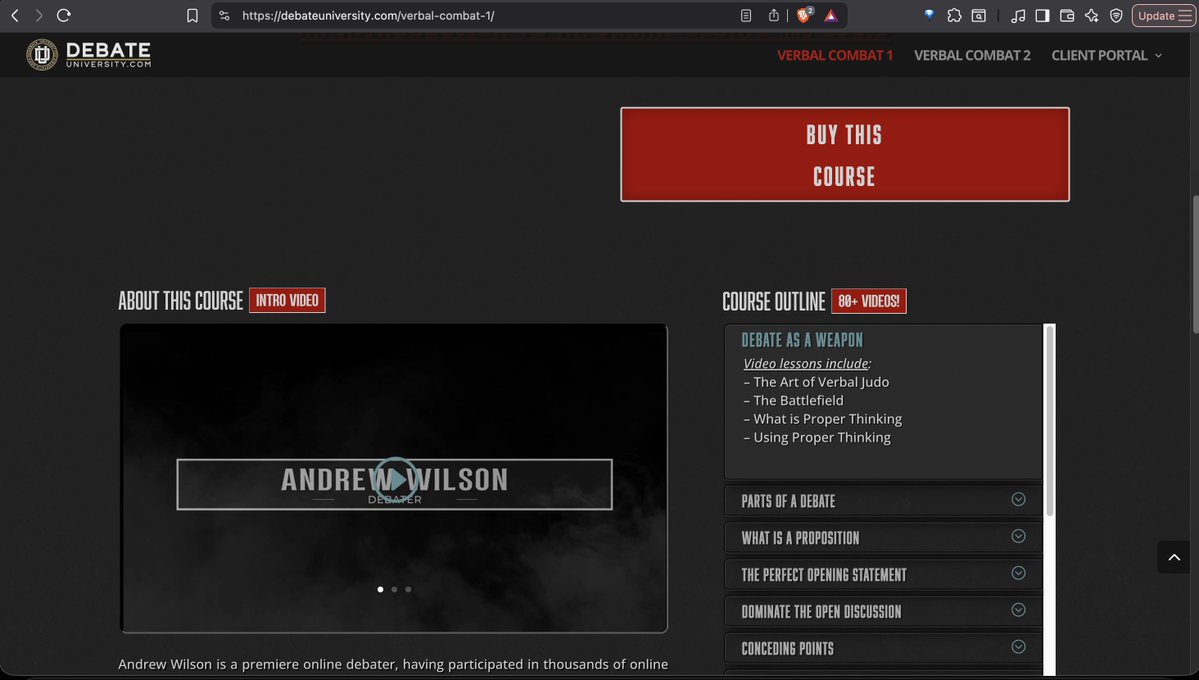Expand Dominate The Open Discussion section
The image size is (1199, 680).
883,611
